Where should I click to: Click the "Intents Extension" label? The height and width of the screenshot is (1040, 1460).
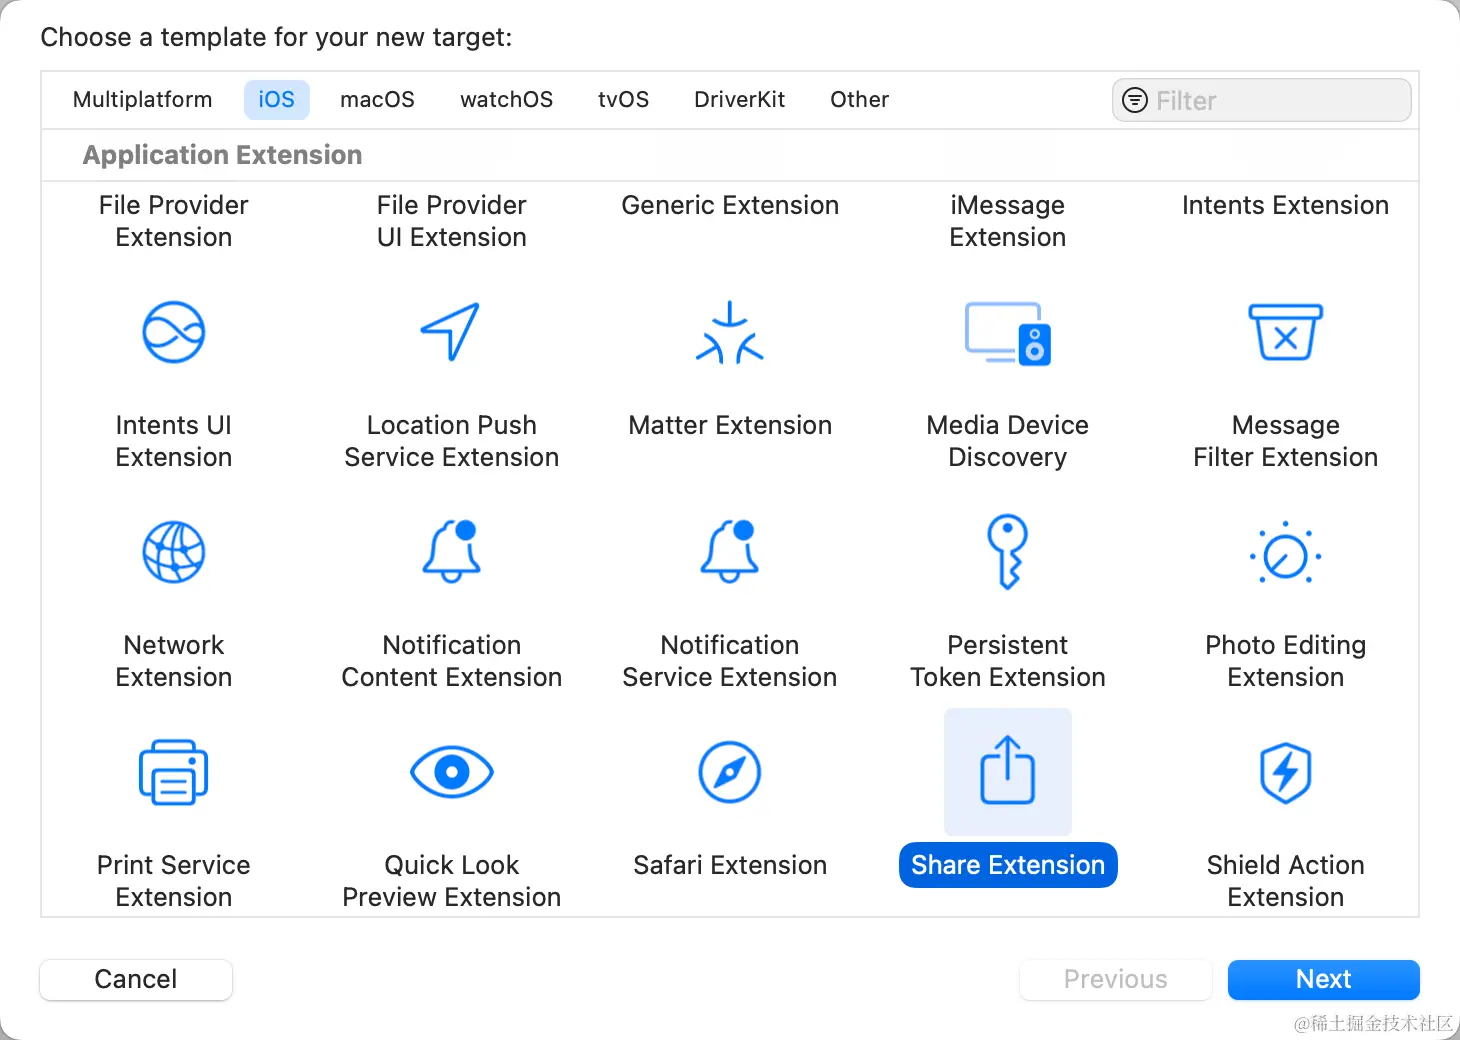click(1286, 205)
